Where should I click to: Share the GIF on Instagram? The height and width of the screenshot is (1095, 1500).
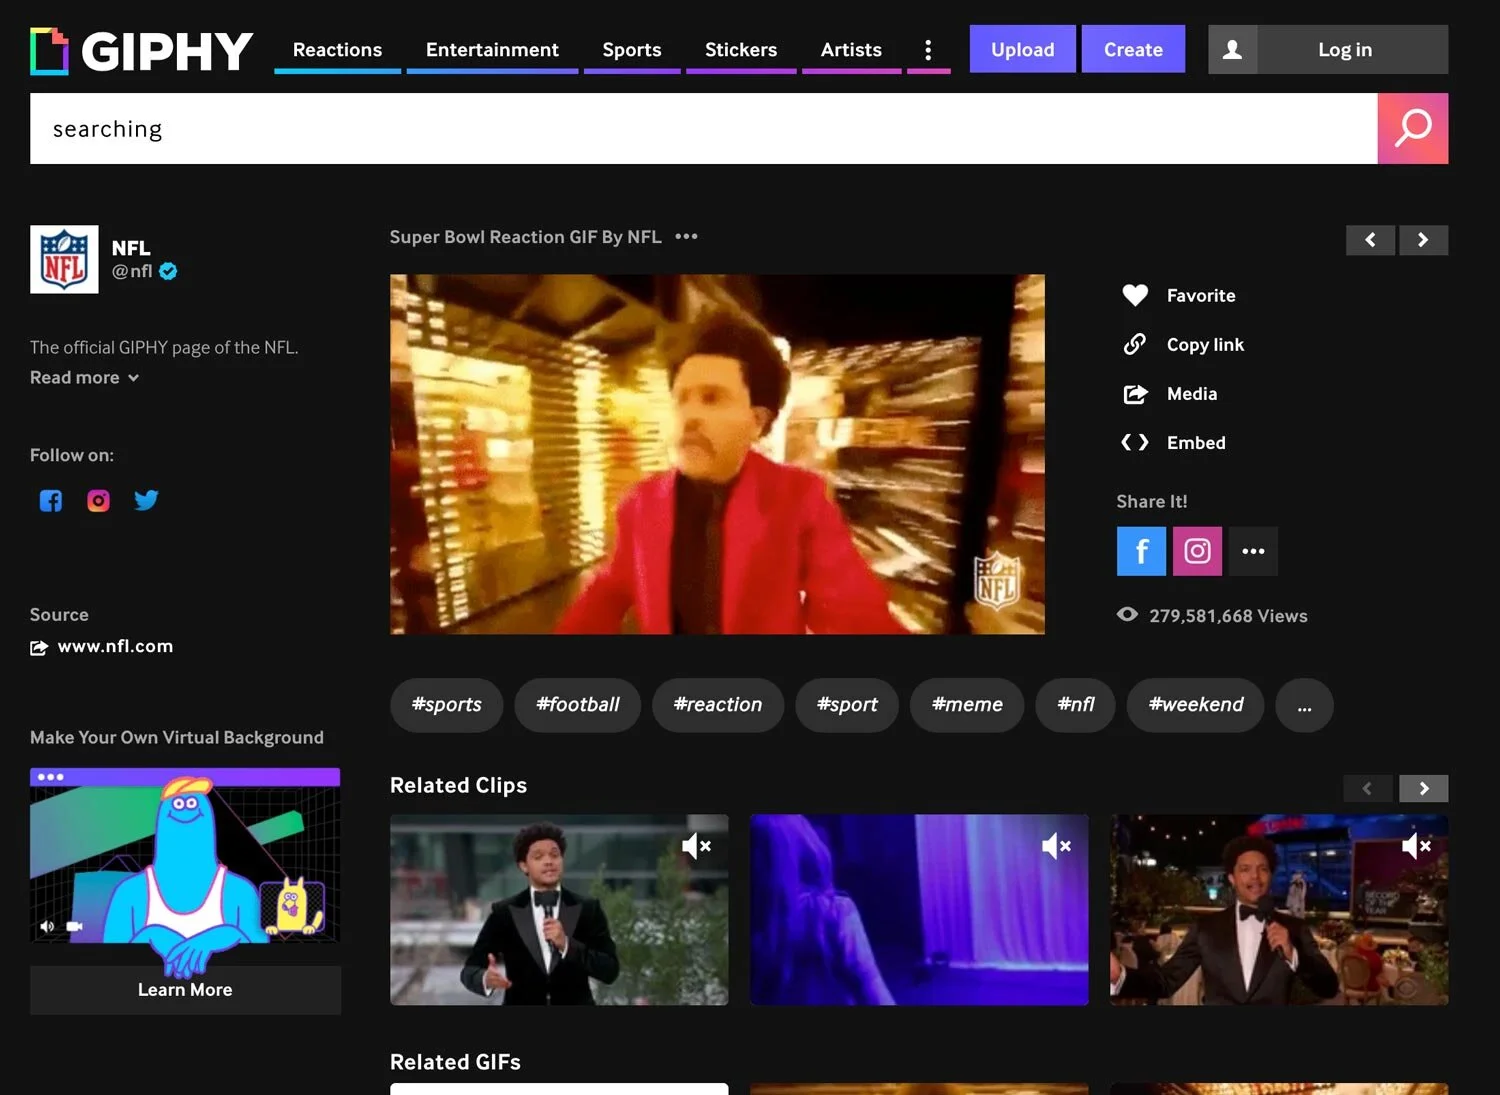[1196, 551]
